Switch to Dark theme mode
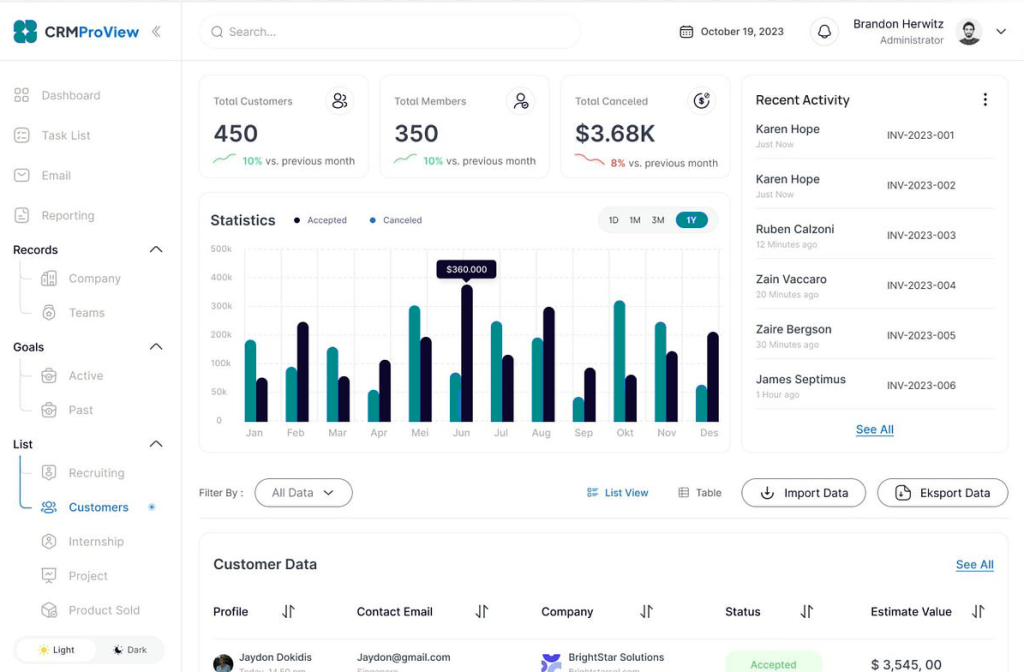1024x672 pixels. 129,650
